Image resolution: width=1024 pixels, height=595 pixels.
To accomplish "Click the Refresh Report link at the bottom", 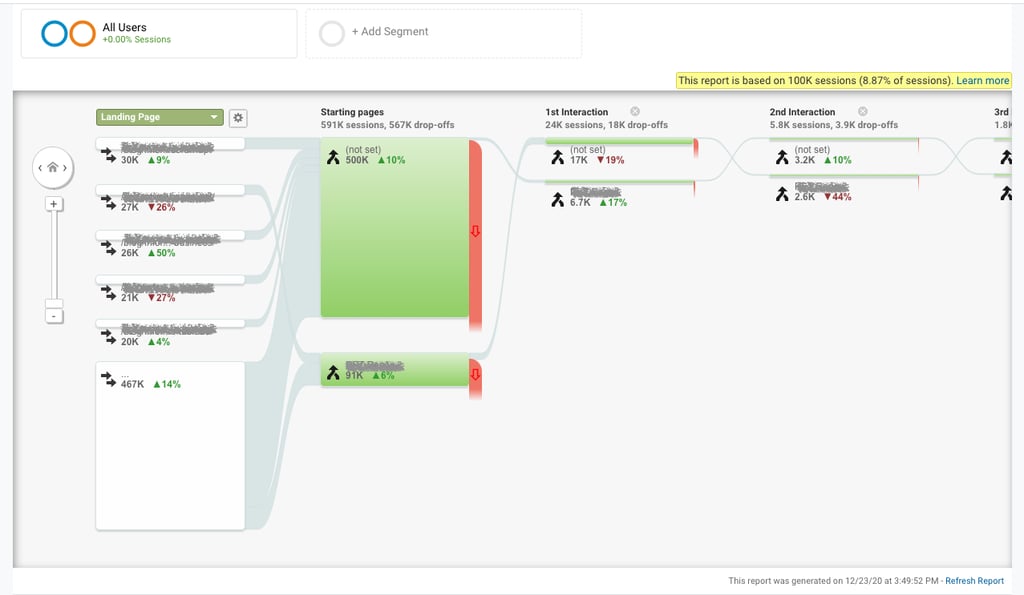I will click(974, 581).
